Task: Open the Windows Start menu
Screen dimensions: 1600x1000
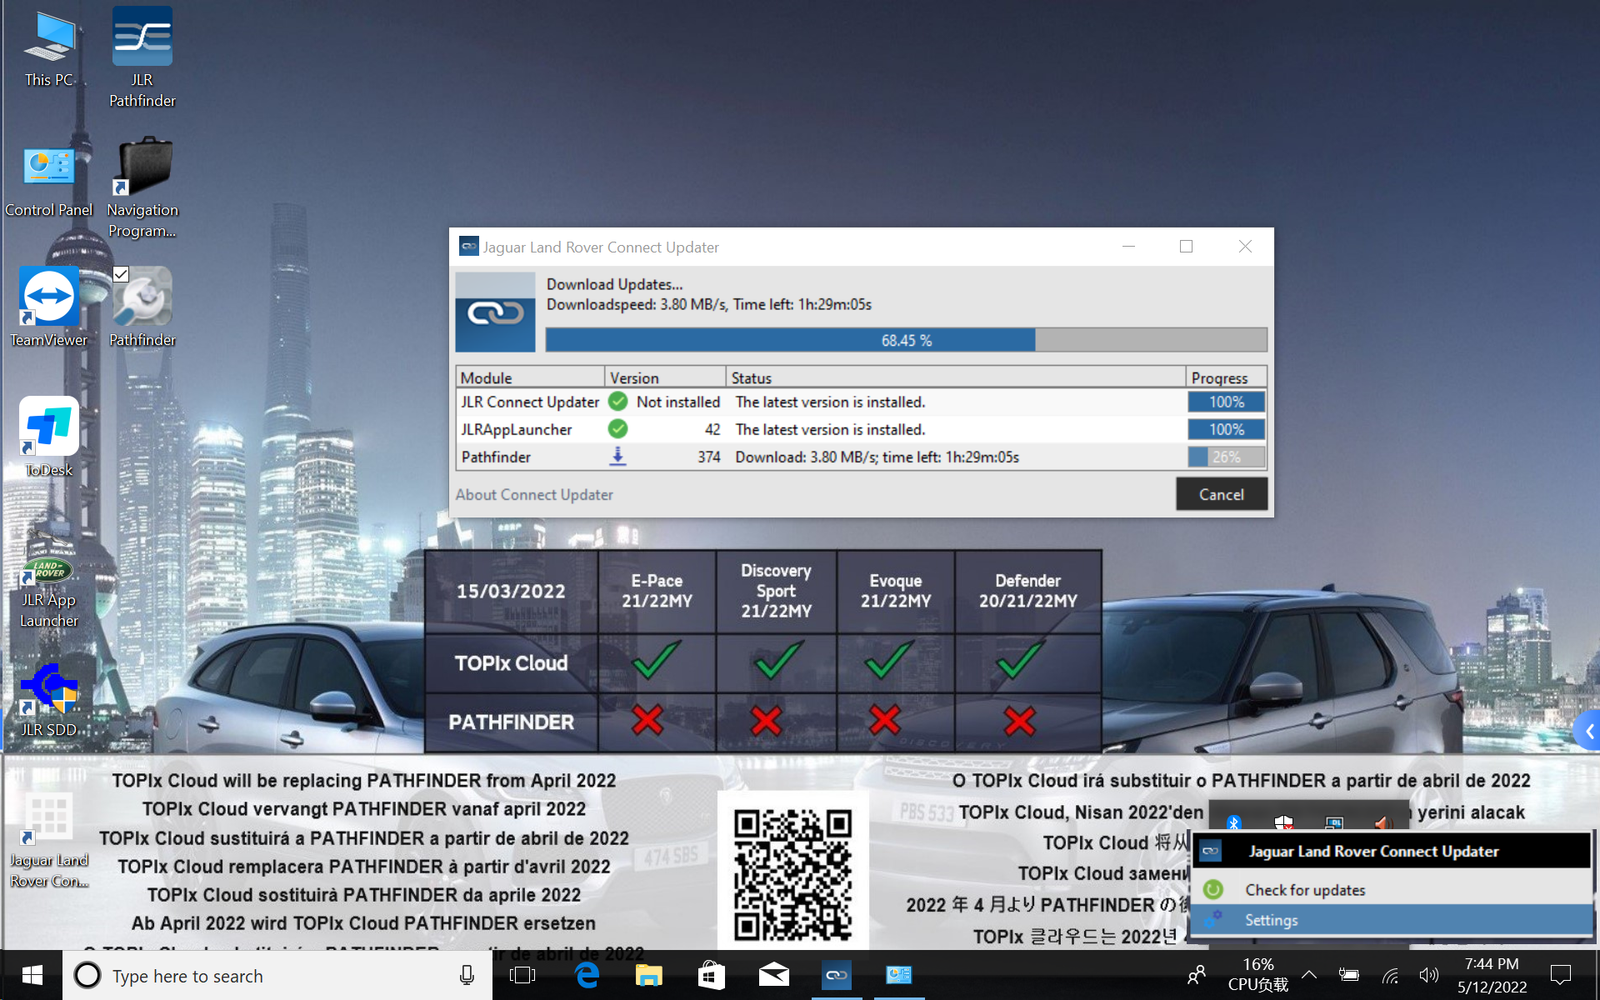Action: pos(31,975)
